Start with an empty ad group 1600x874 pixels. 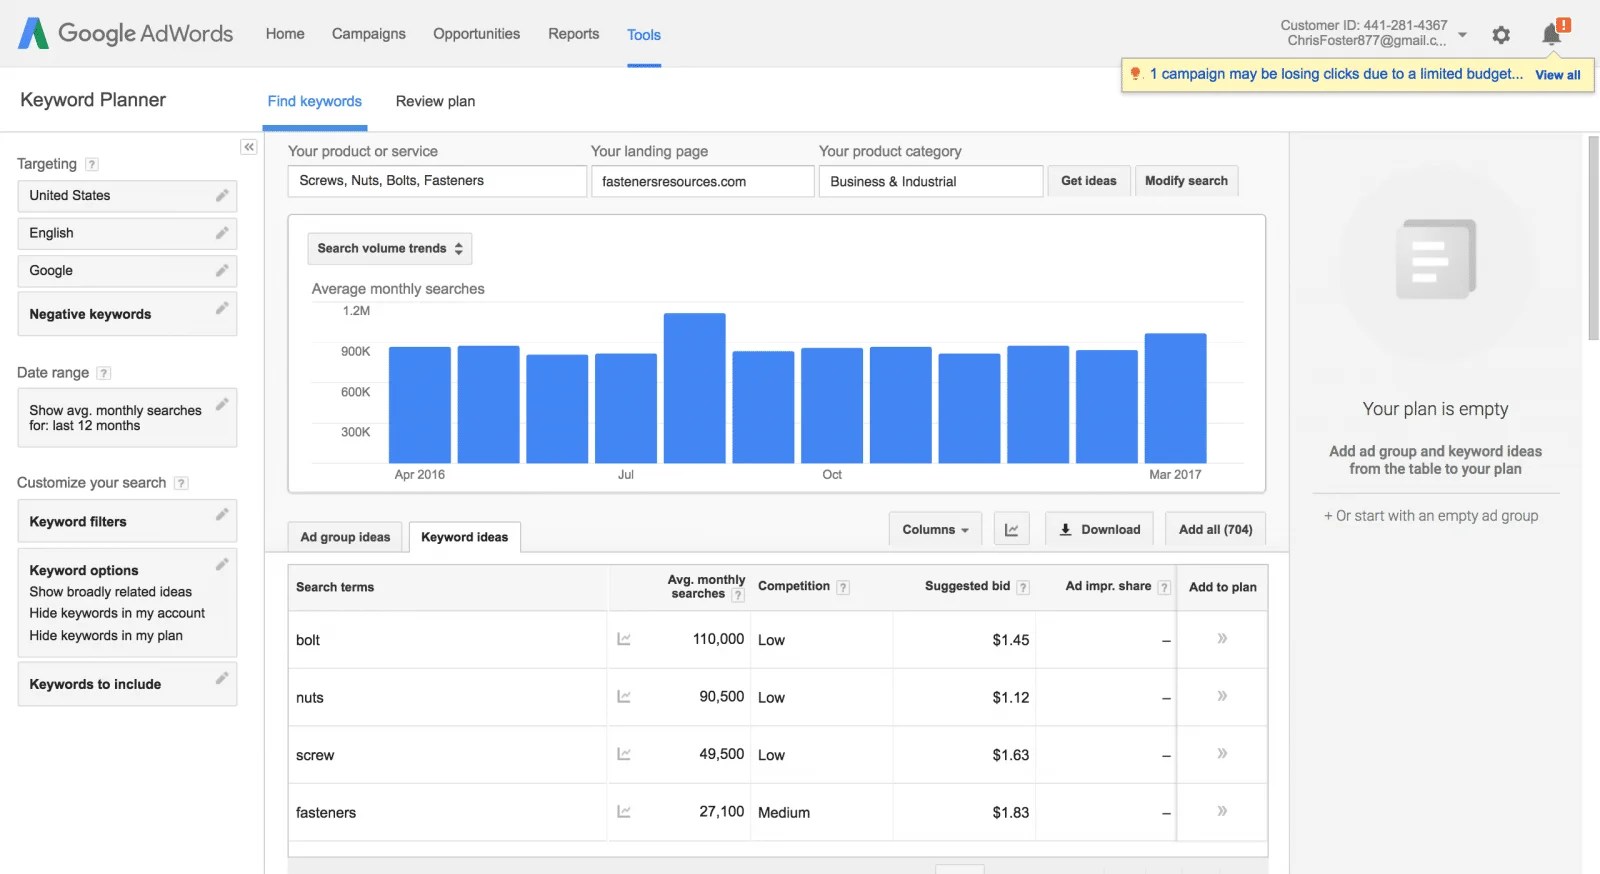pyautogui.click(x=1431, y=516)
